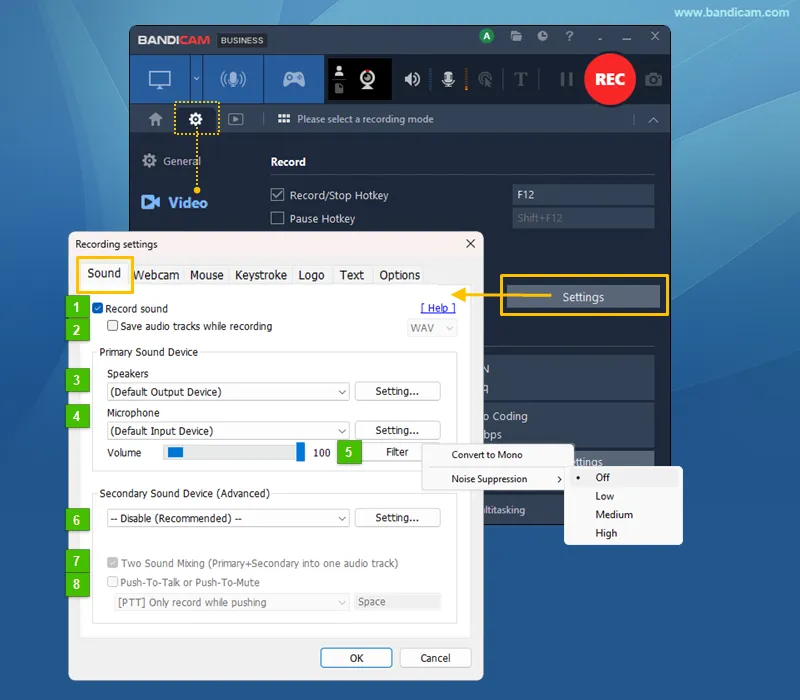Toggle the speaker sound icon in toolbar

[412, 80]
